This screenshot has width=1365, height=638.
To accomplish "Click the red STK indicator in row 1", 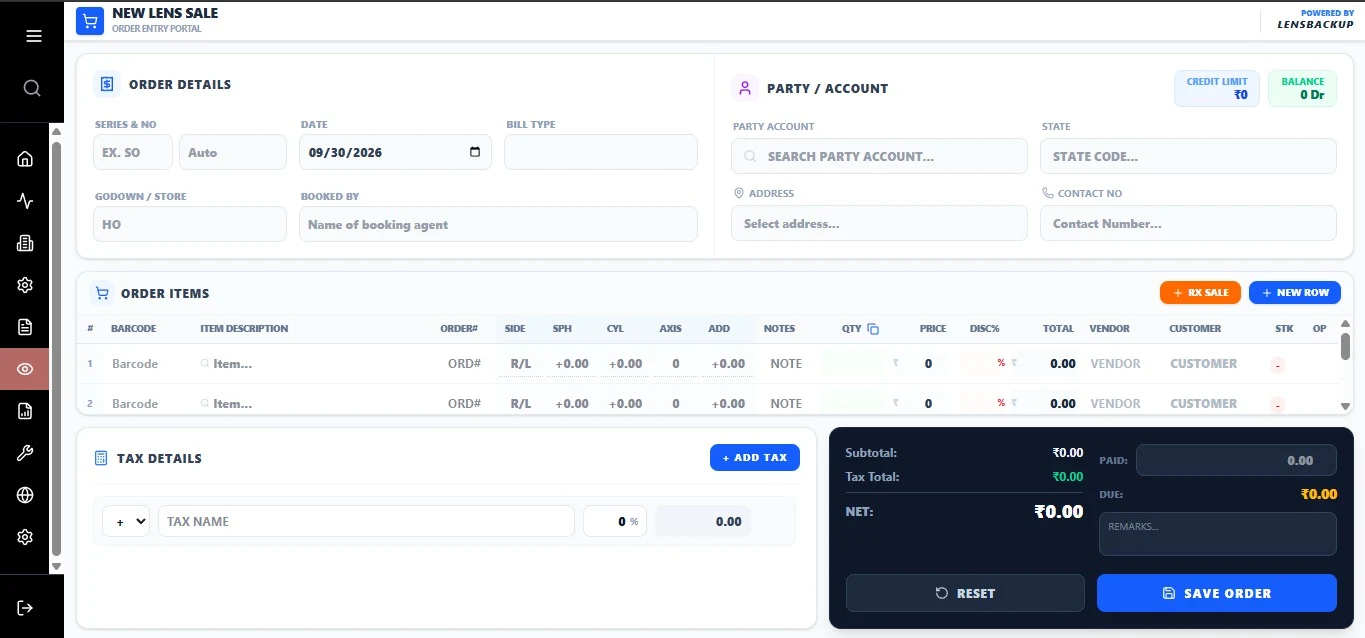I will click(x=1278, y=365).
